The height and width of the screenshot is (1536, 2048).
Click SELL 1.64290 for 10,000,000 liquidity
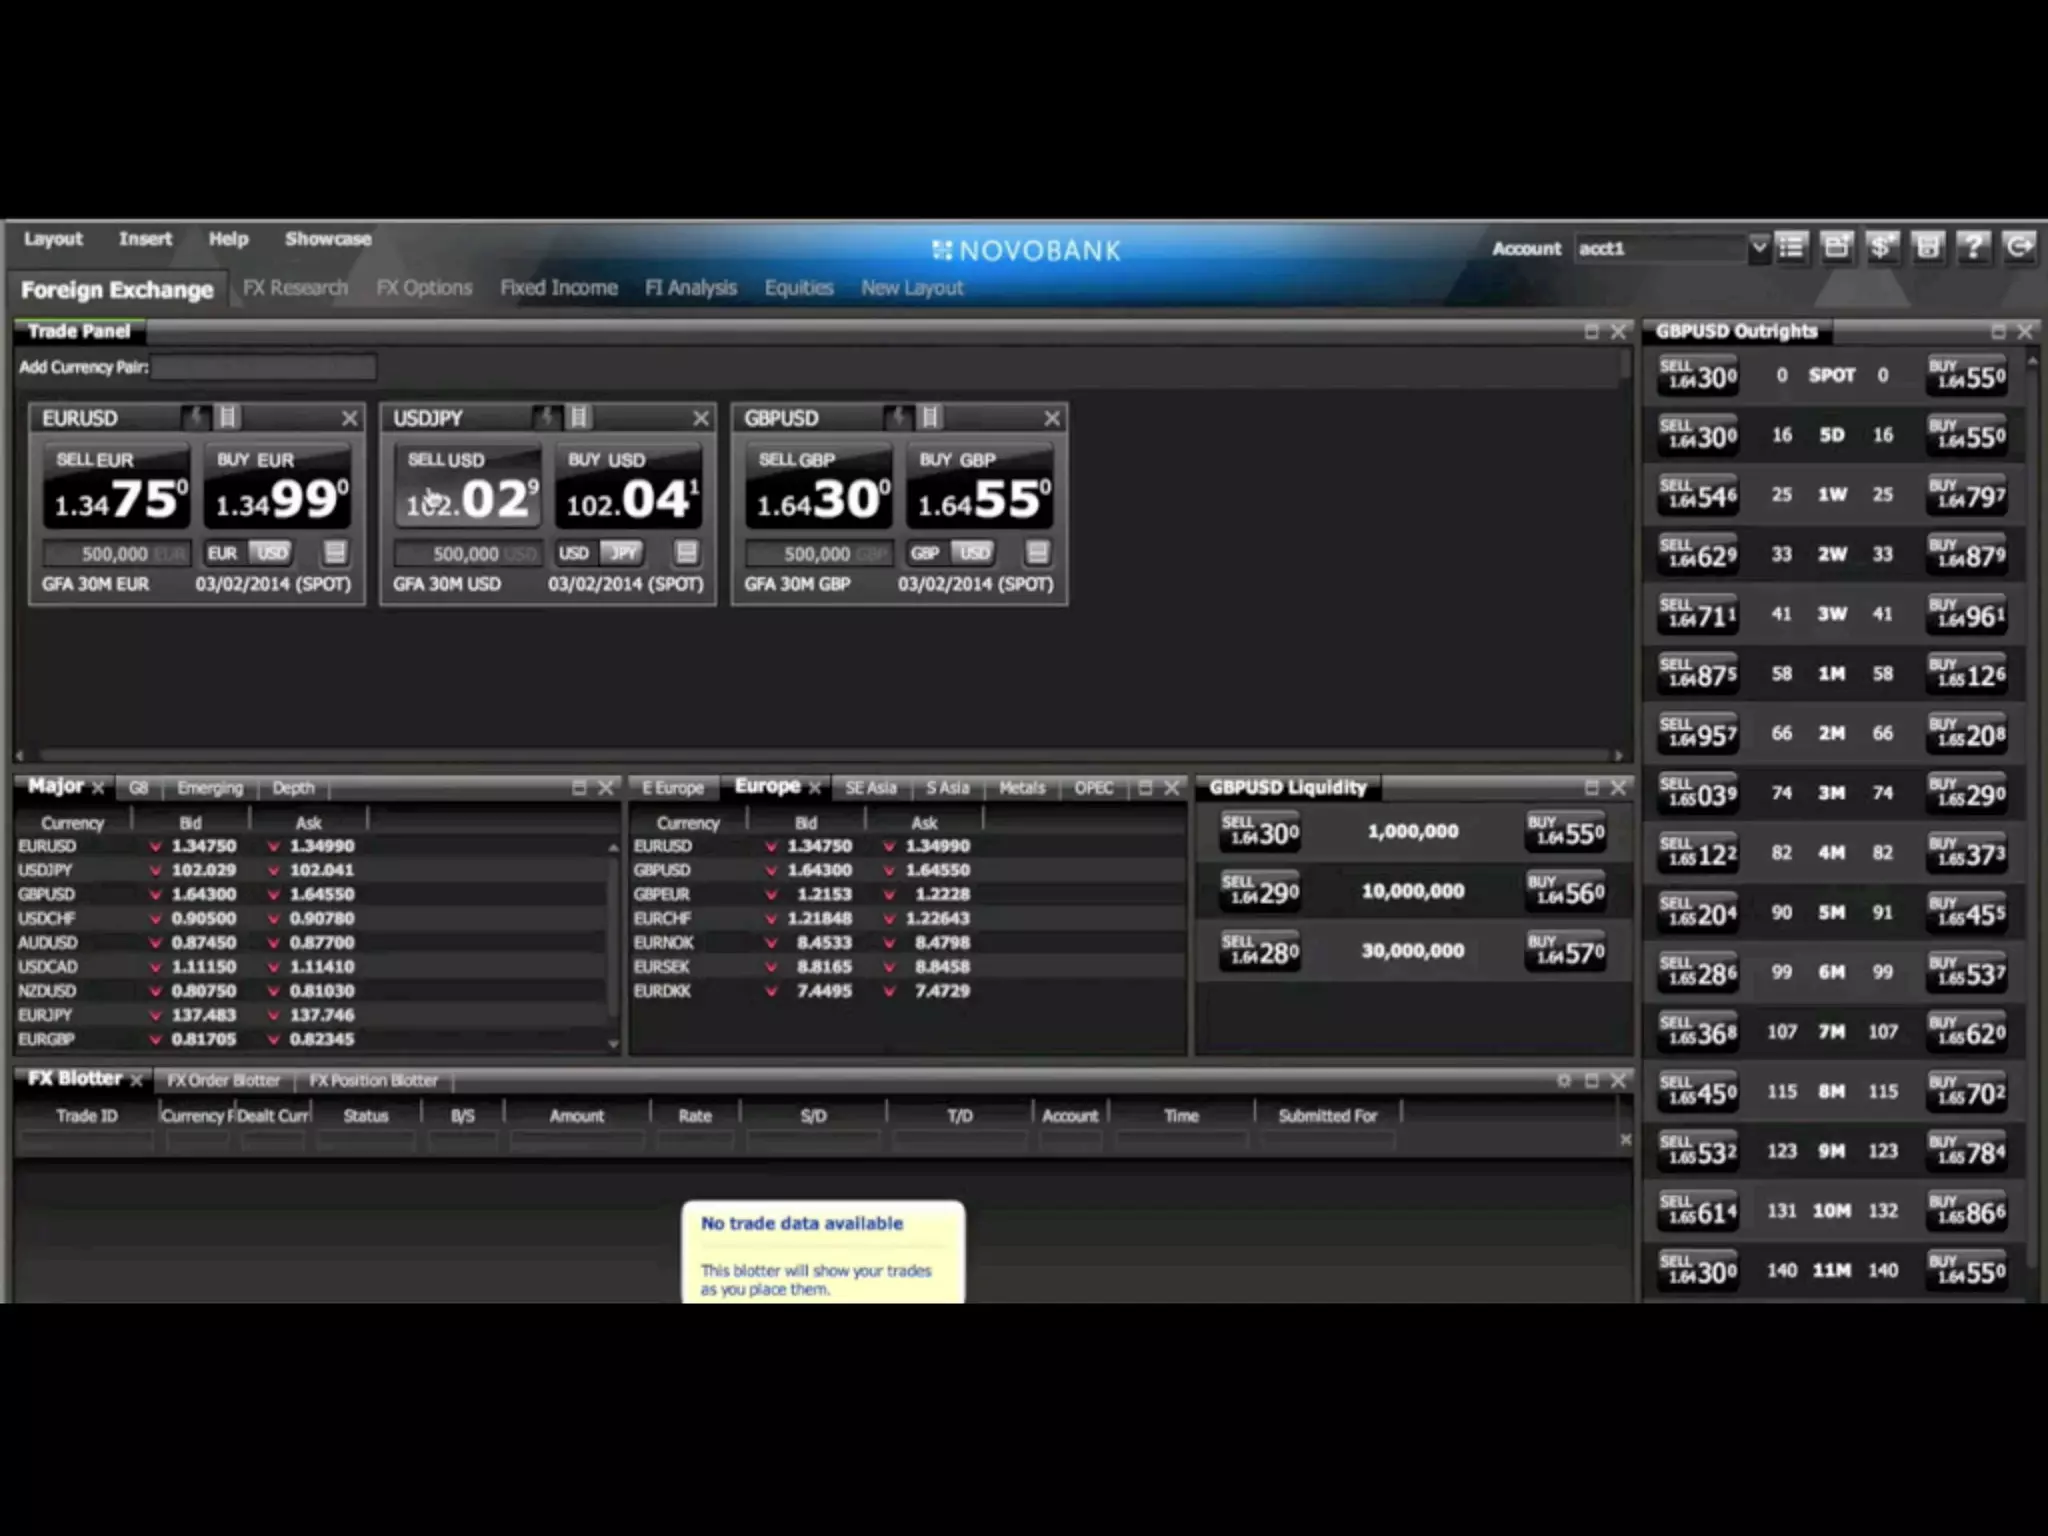pyautogui.click(x=1260, y=891)
